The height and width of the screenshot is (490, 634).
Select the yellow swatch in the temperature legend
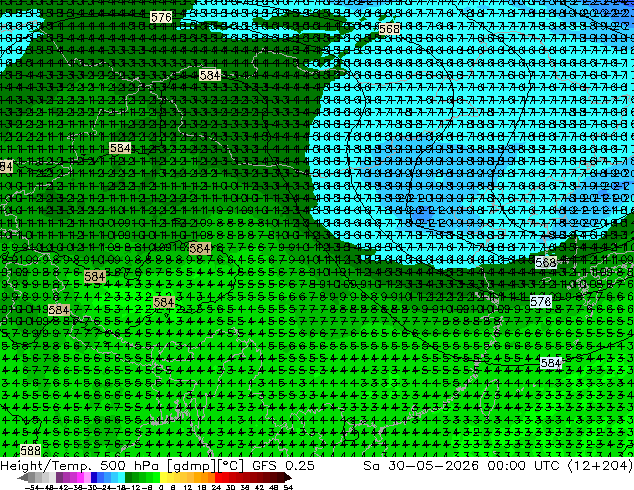point(163,478)
